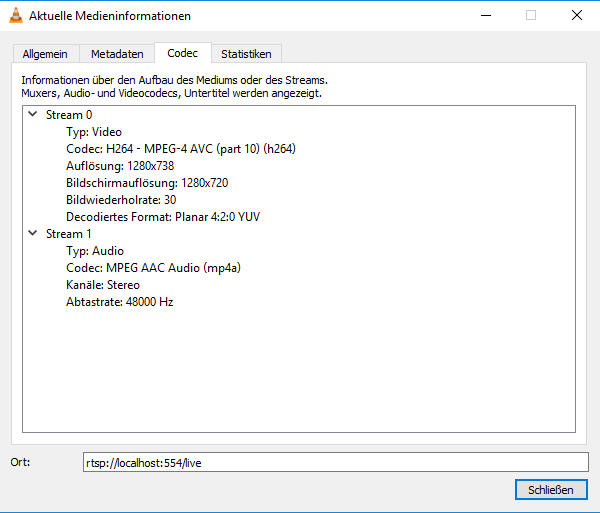Screen dimensions: 600x513
Task: Select the Auflösung: 1280x738 row
Action: tap(119, 166)
